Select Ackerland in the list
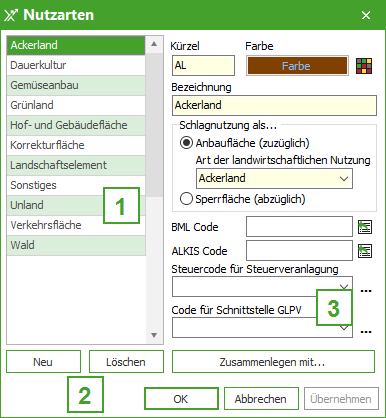386x418 pixels. 76,45
